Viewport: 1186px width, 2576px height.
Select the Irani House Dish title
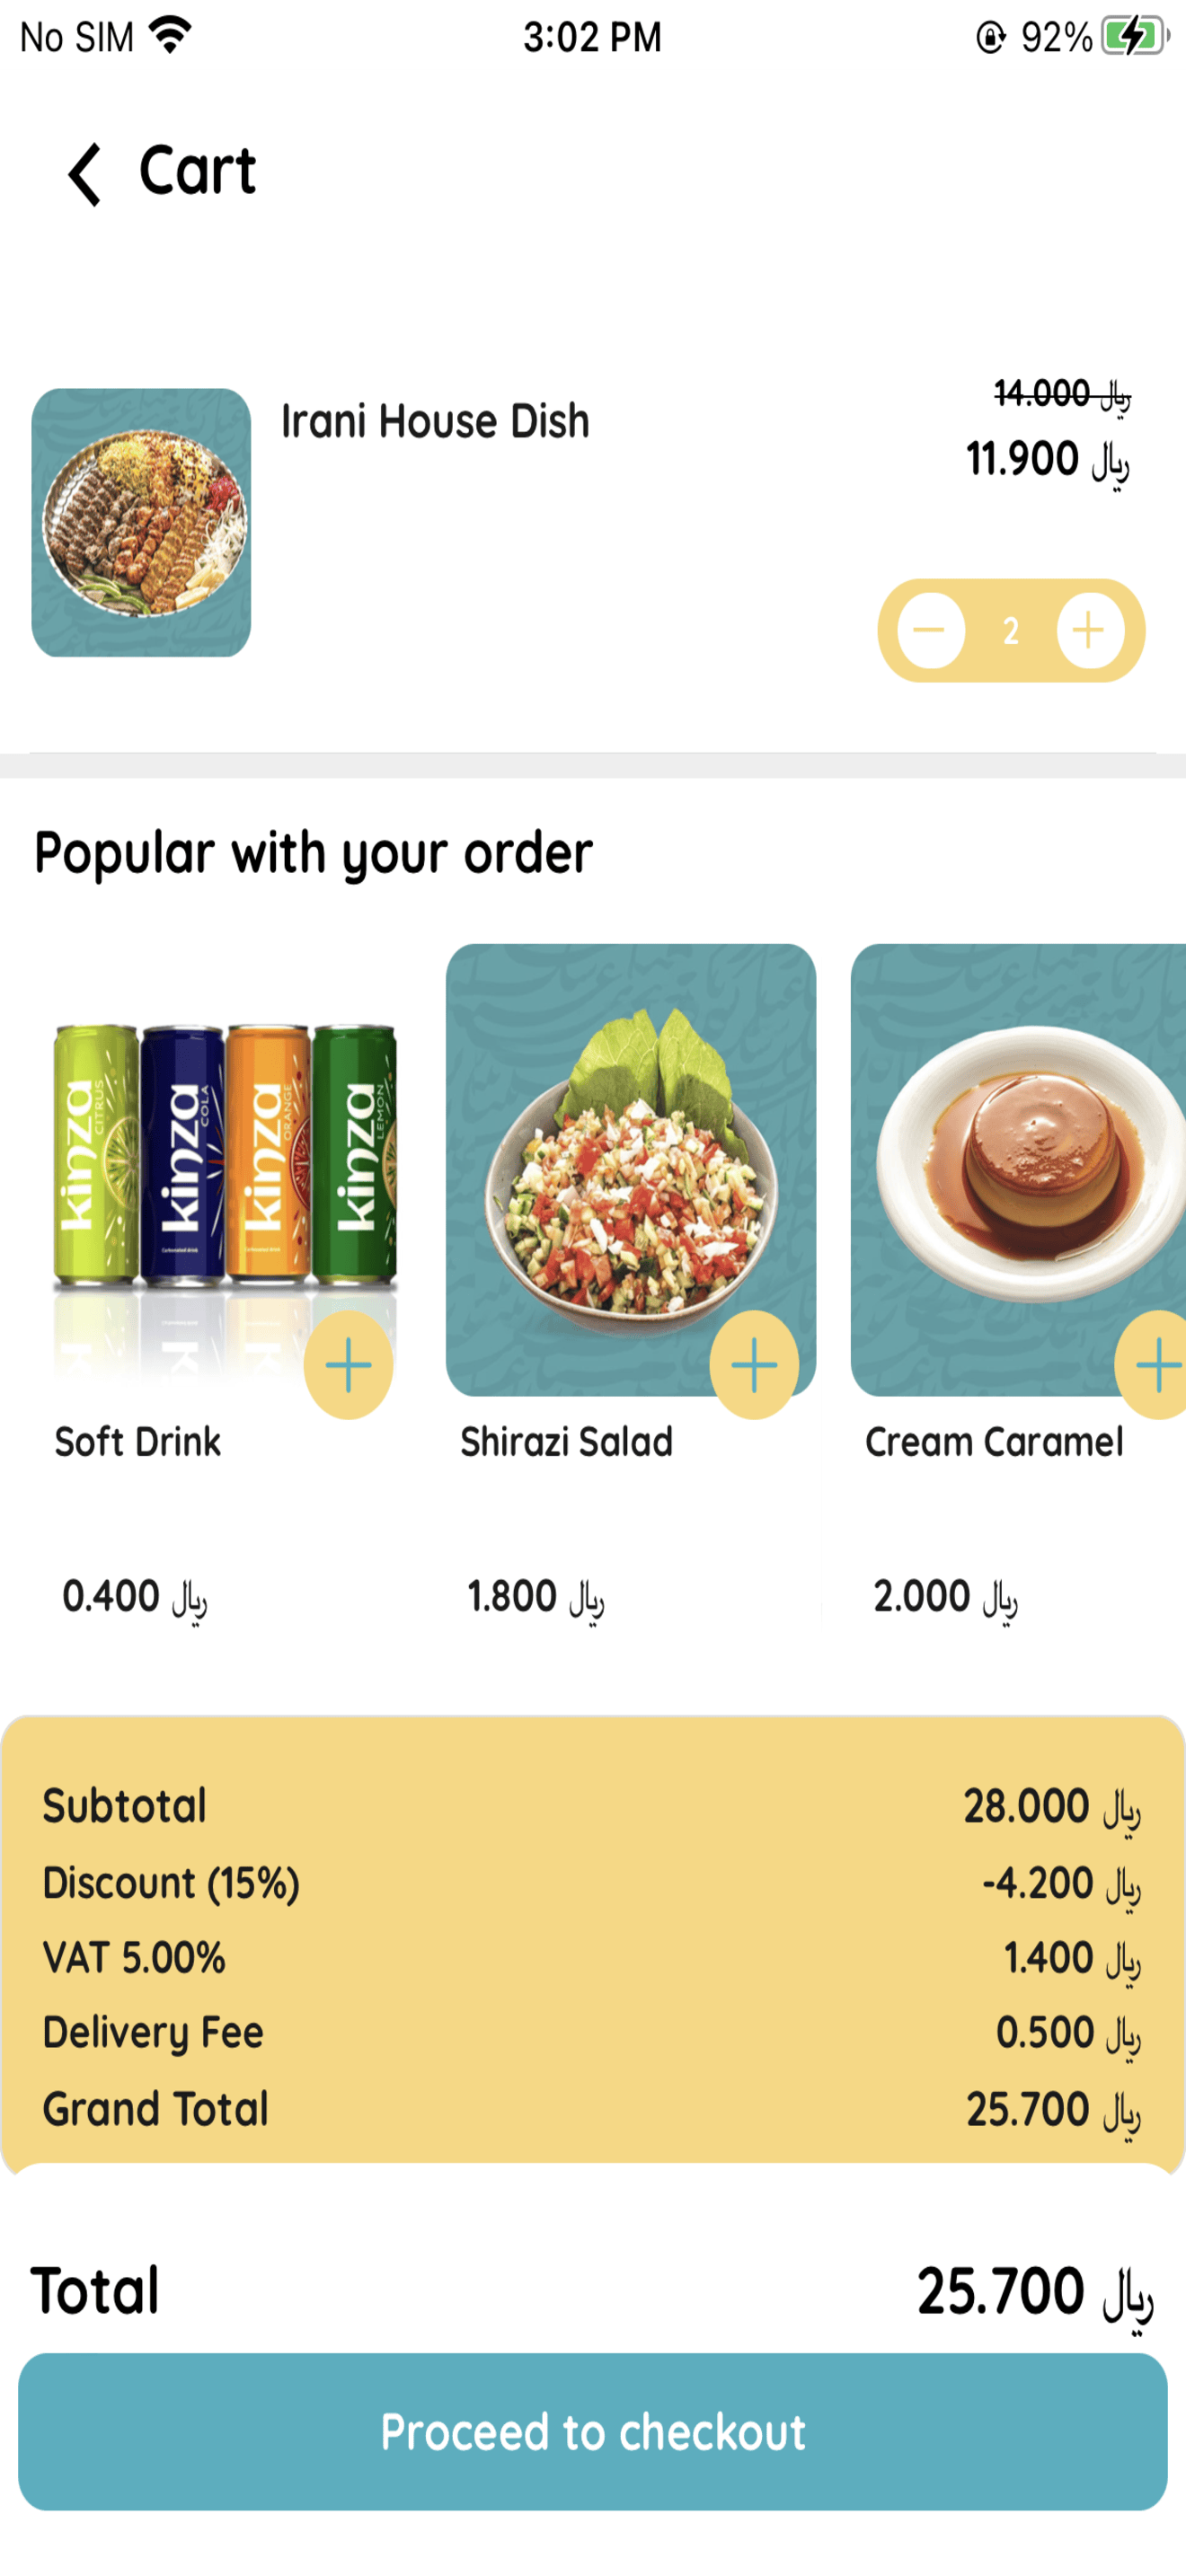pyautogui.click(x=435, y=421)
